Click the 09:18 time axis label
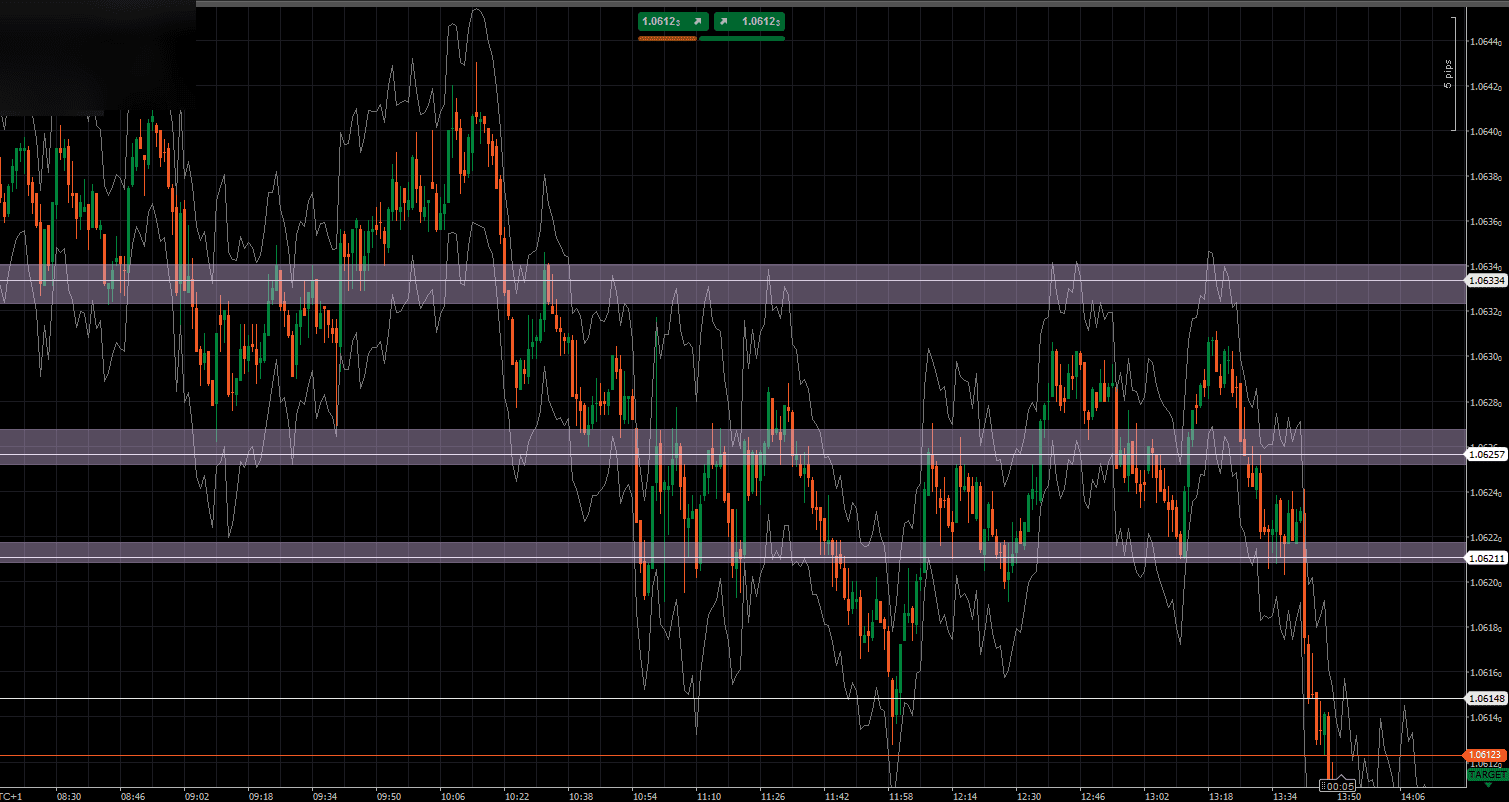The image size is (1509, 802). pyautogui.click(x=261, y=796)
